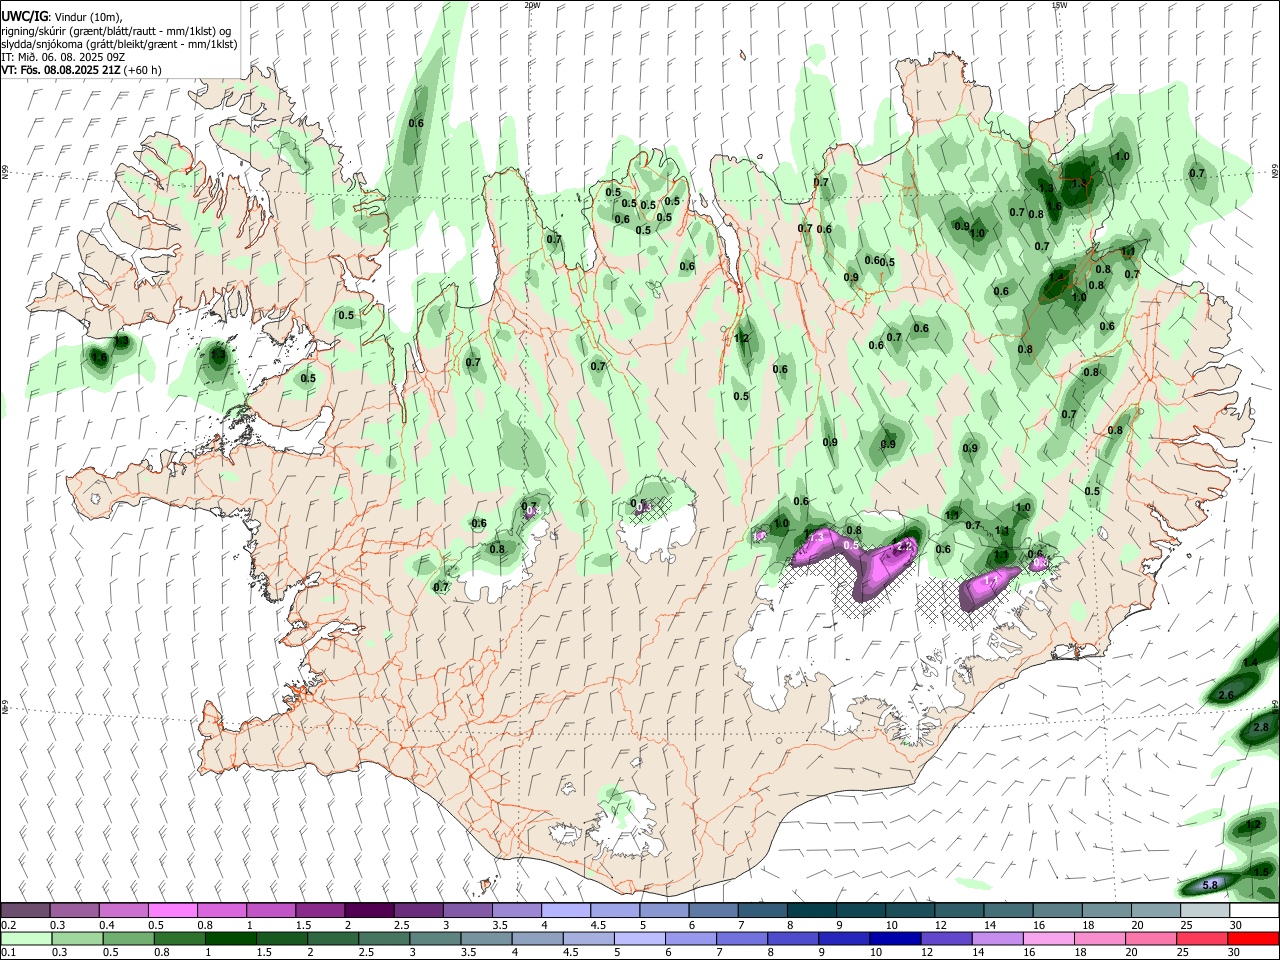Screen dimensions: 1280x960
Task: Click the 'IT: Mið. 06. 08. 2025 09Z' line
Action: click(x=63, y=57)
